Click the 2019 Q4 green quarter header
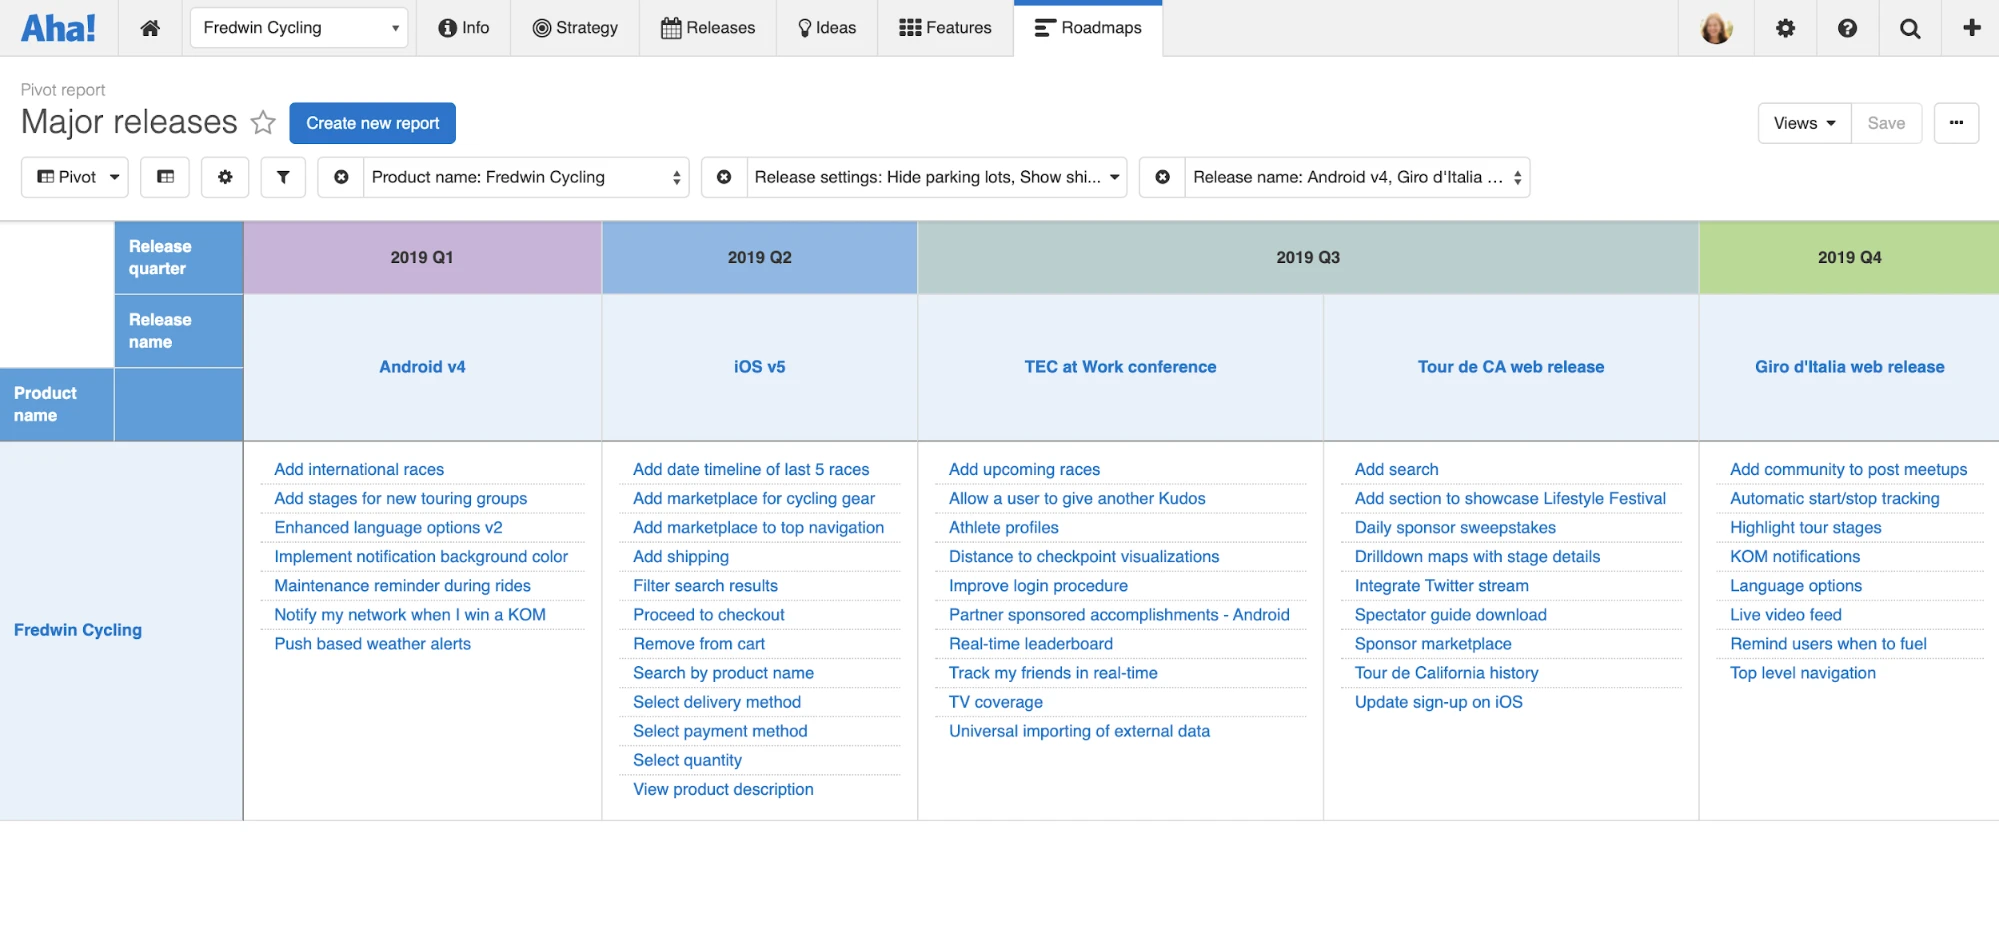 (x=1849, y=257)
